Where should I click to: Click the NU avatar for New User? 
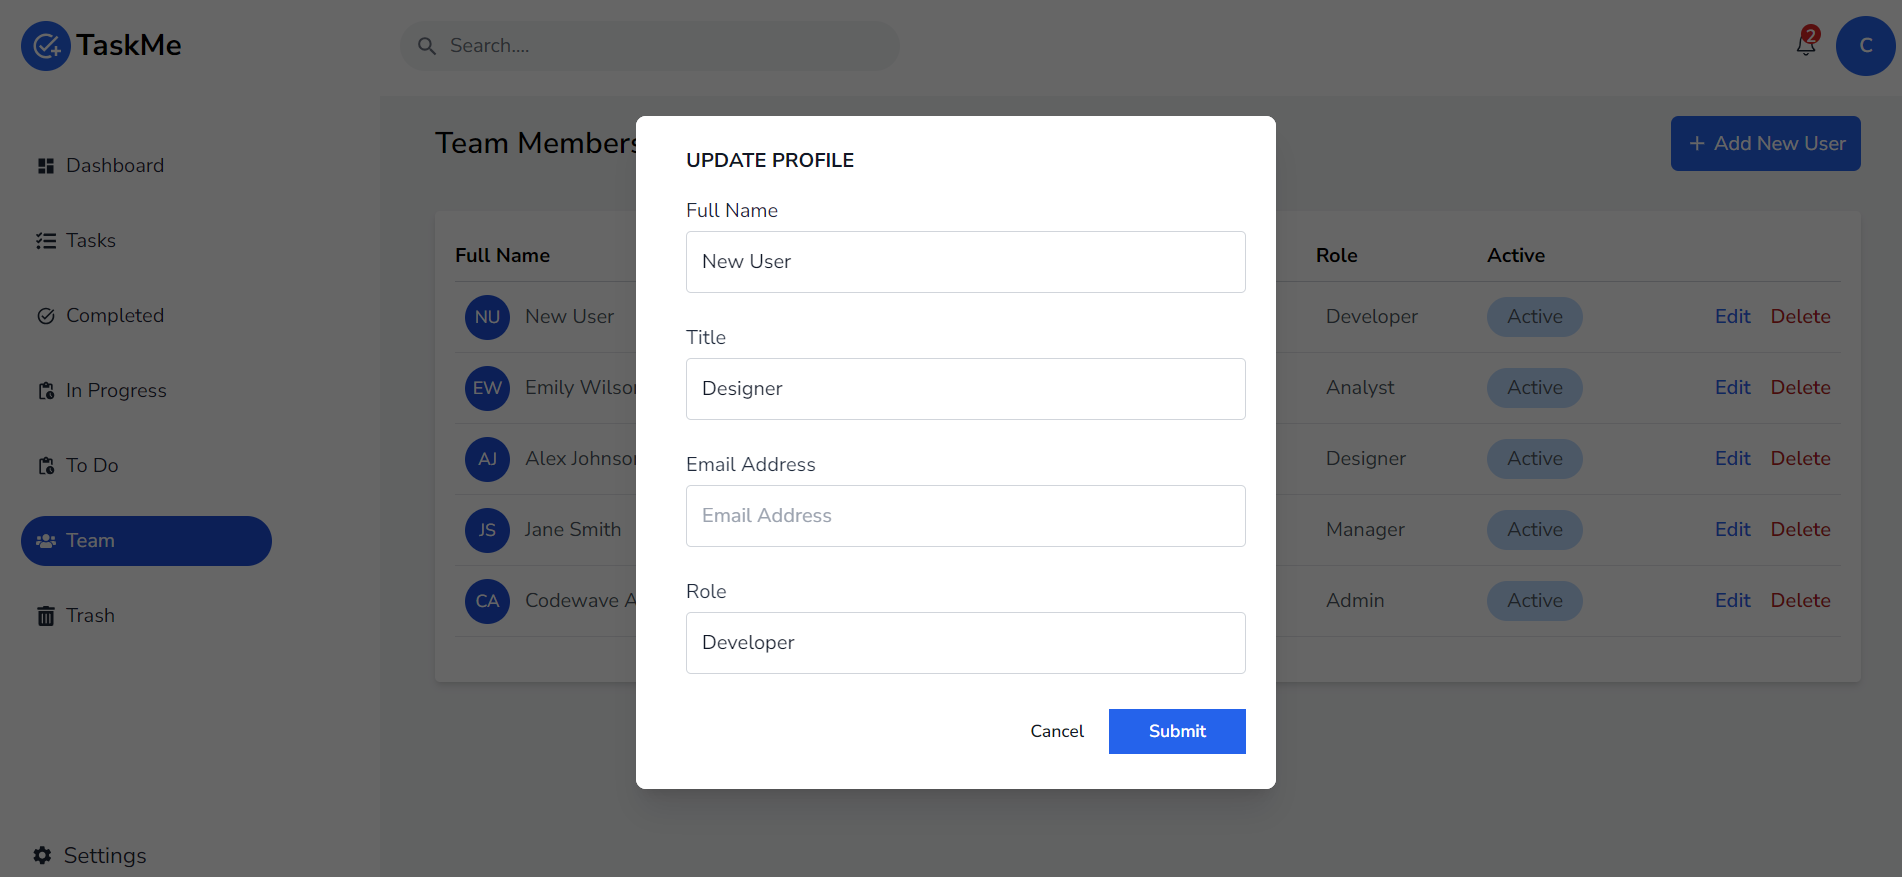[487, 317]
